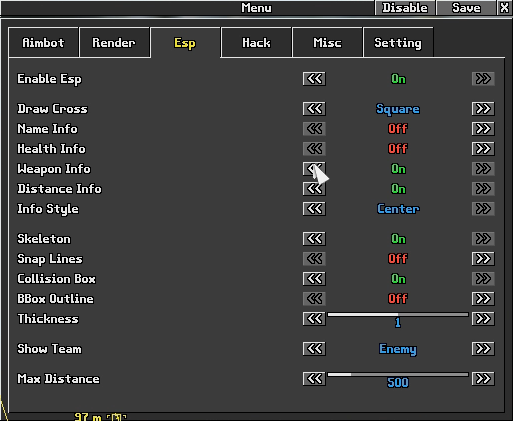Viewport: 513px width, 421px height.
Task: Toggle the Skeleton On value
Action: (x=398, y=239)
